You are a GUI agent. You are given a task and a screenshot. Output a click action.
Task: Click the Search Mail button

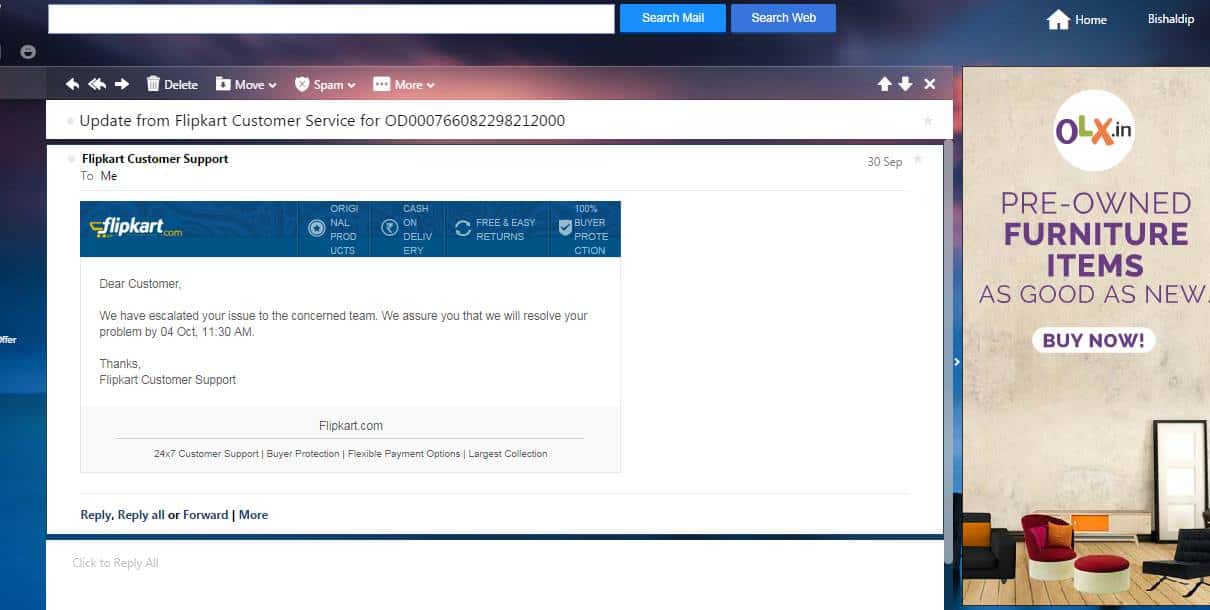tap(673, 18)
